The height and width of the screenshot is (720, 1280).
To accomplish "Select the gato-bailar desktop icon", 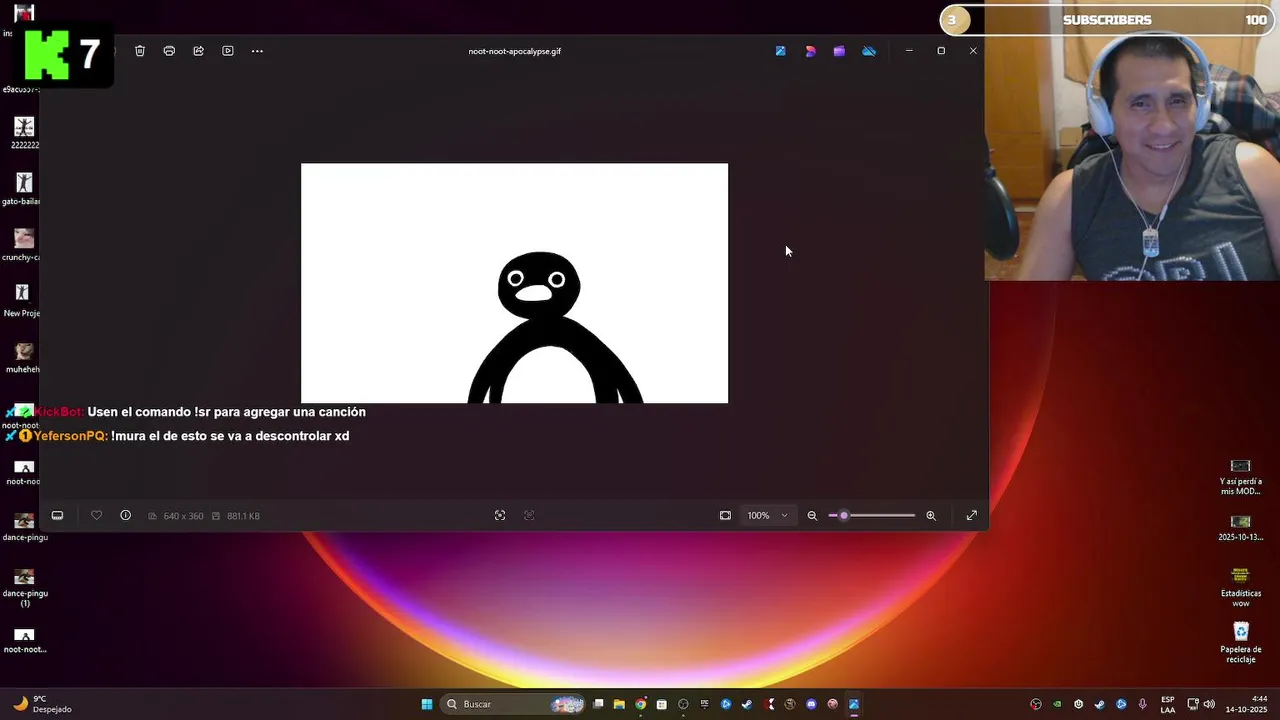I will tap(22, 189).
